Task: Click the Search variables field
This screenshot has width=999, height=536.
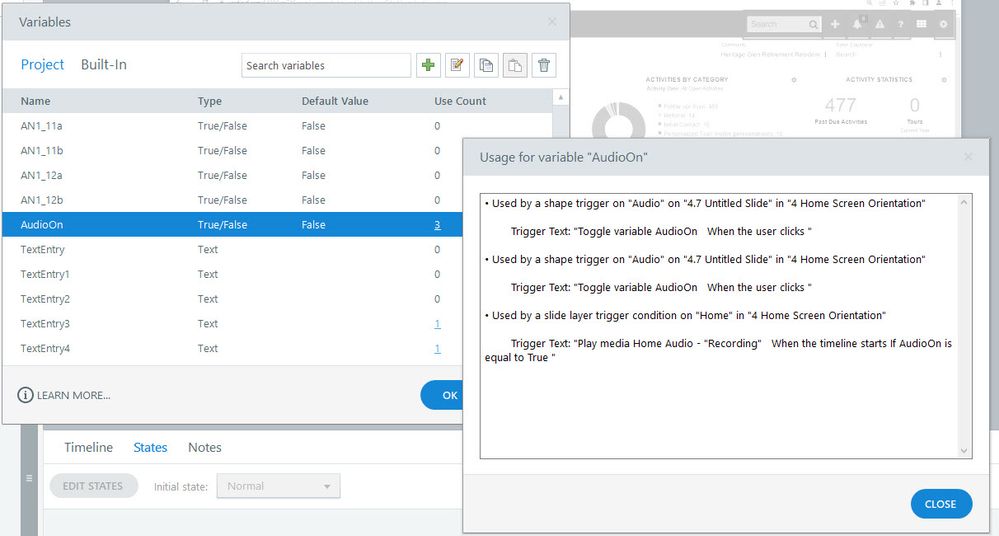Action: (x=326, y=65)
